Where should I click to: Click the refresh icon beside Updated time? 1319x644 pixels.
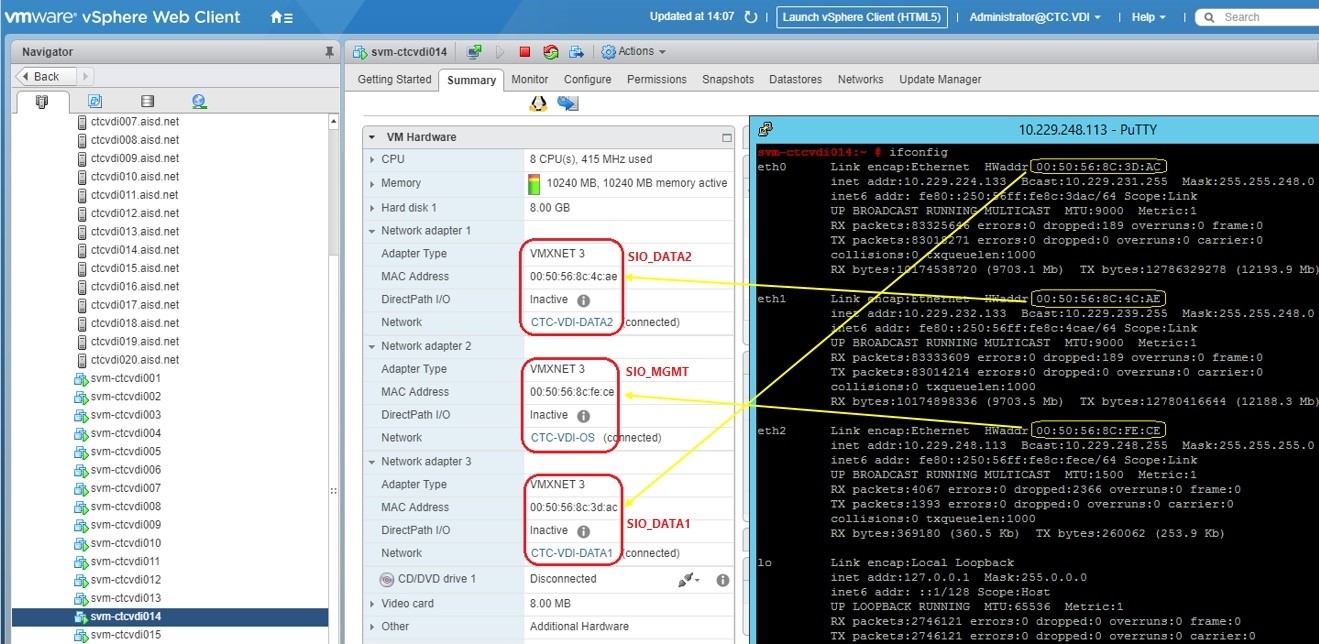[x=751, y=17]
